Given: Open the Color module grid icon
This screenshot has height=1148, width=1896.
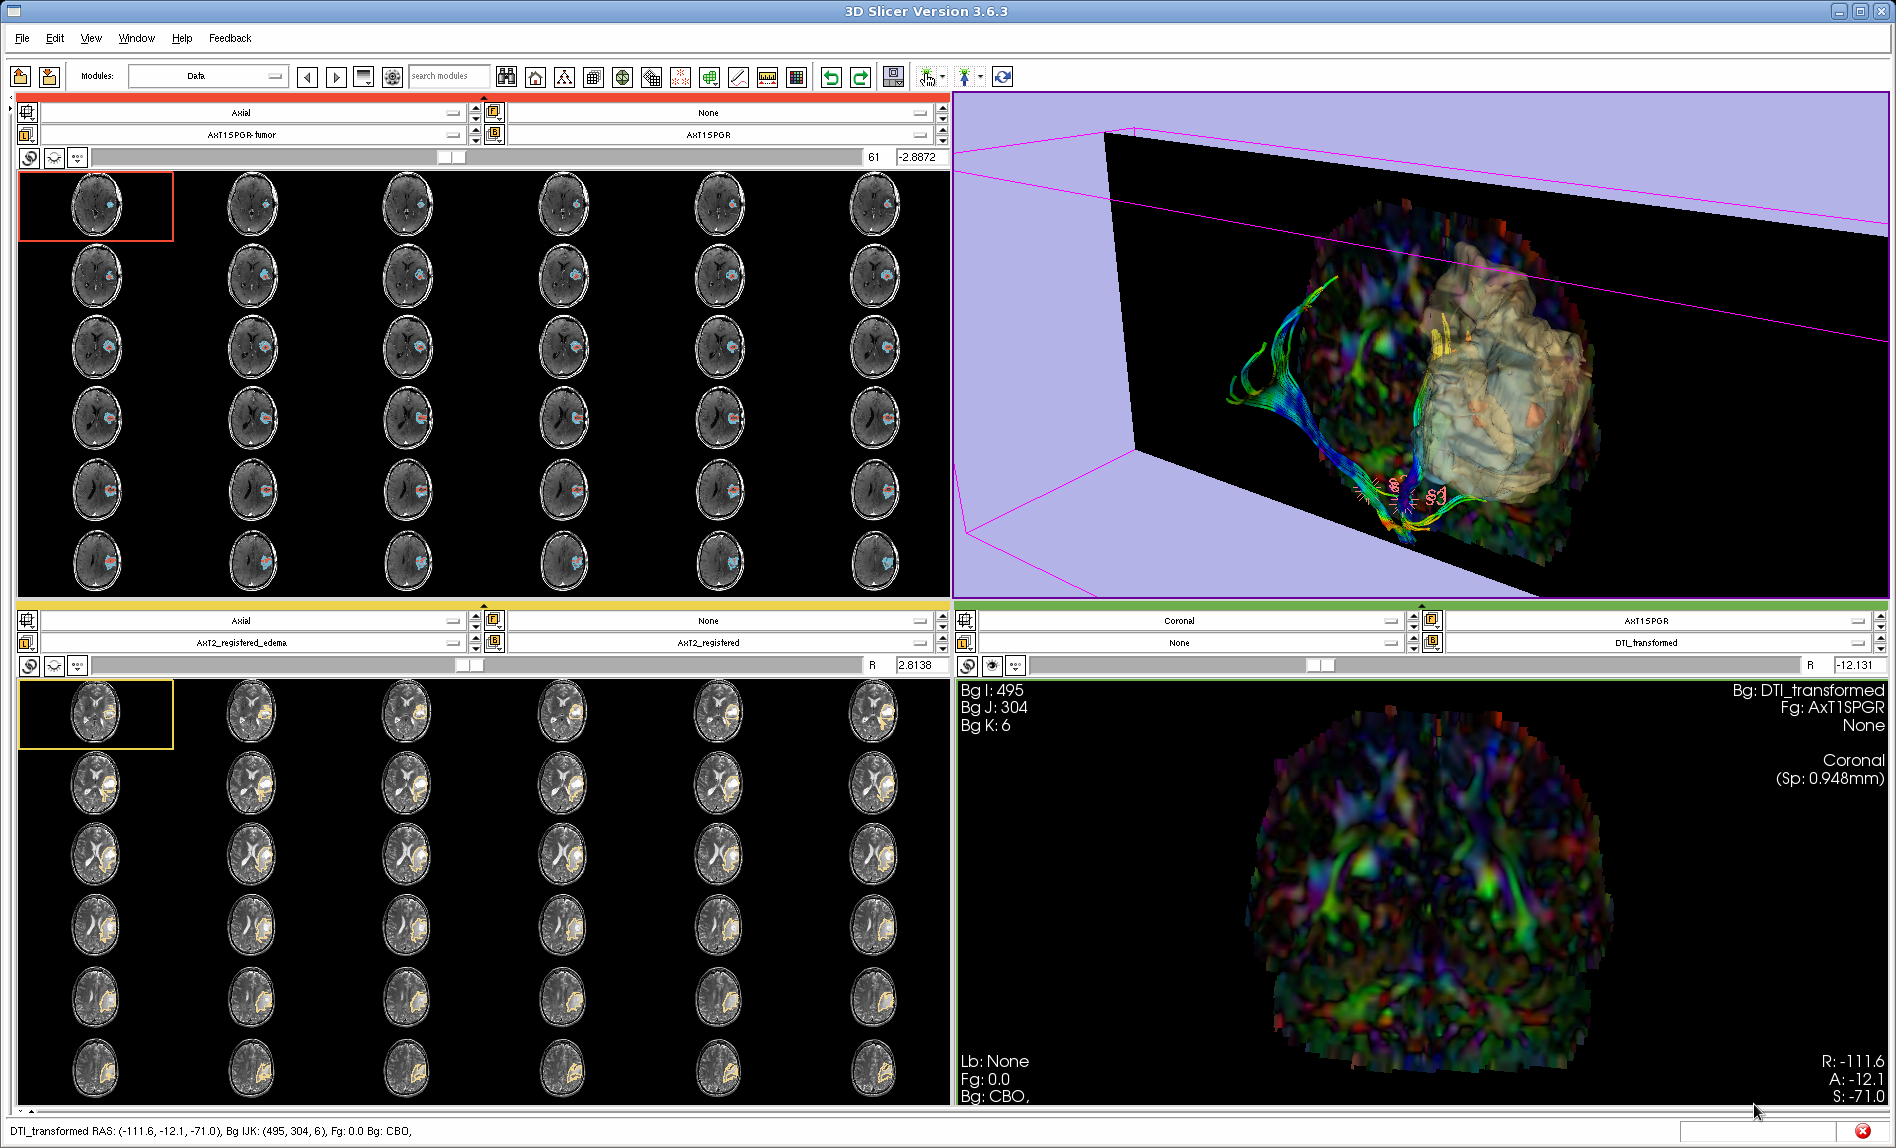Looking at the screenshot, I should click(796, 77).
